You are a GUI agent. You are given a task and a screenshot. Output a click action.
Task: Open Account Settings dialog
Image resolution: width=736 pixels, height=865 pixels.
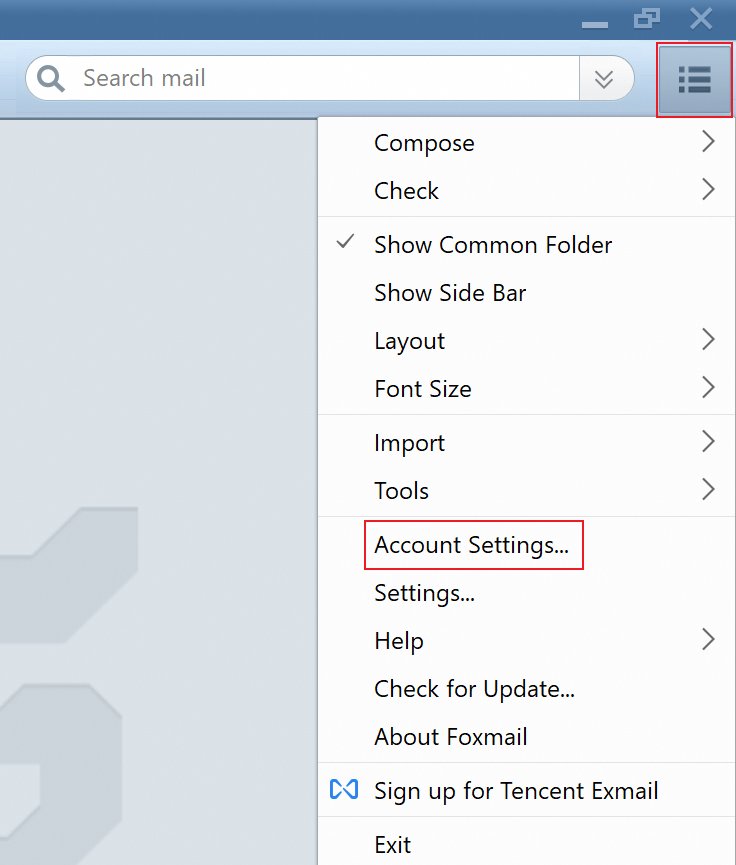(x=471, y=545)
